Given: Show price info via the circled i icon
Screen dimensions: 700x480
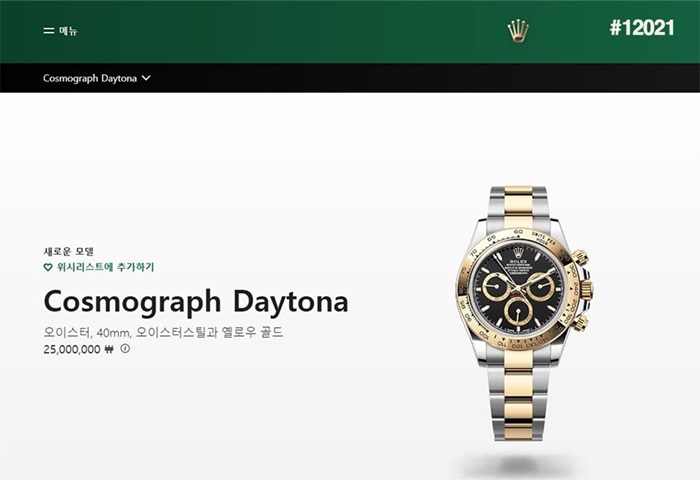Looking at the screenshot, I should (x=125, y=349).
